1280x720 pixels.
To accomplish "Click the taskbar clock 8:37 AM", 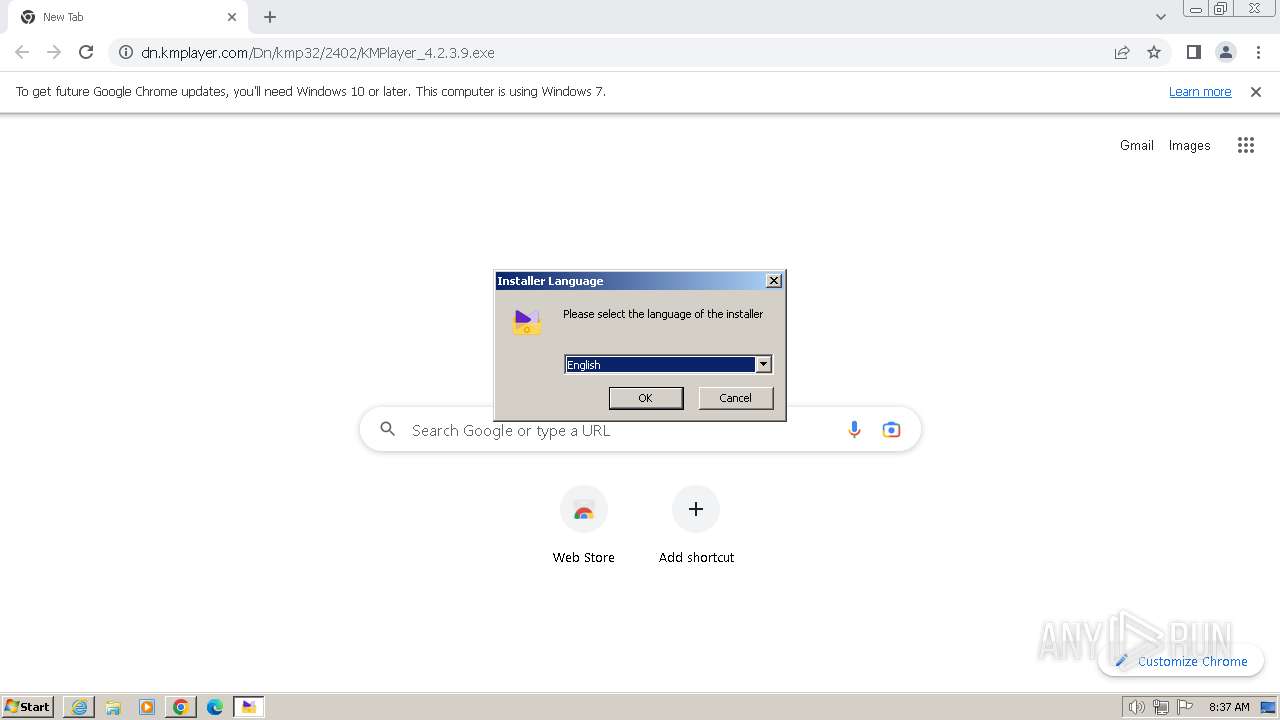I will pos(1229,707).
